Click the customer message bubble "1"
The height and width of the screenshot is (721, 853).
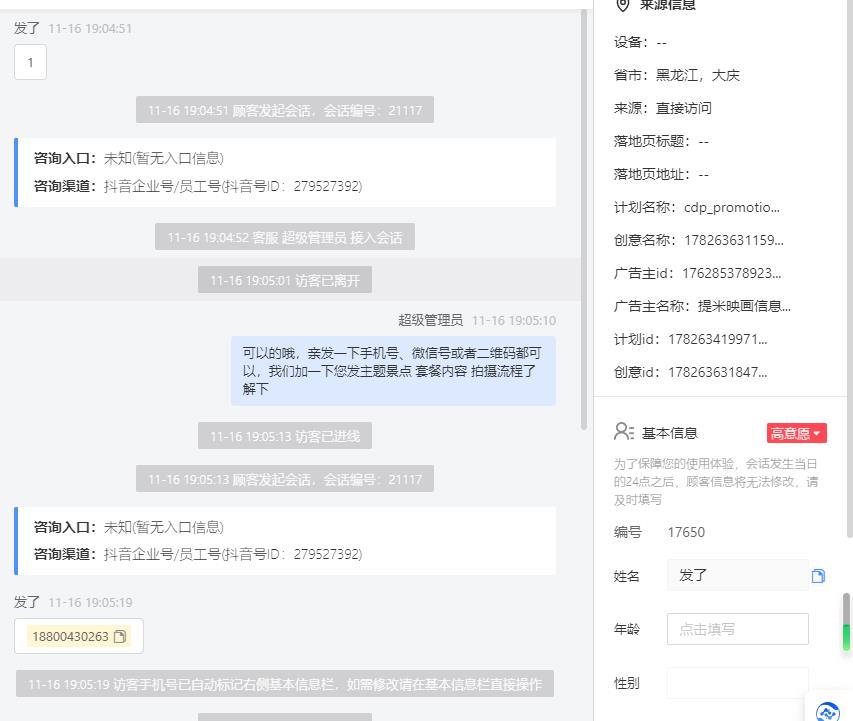[x=30, y=63]
